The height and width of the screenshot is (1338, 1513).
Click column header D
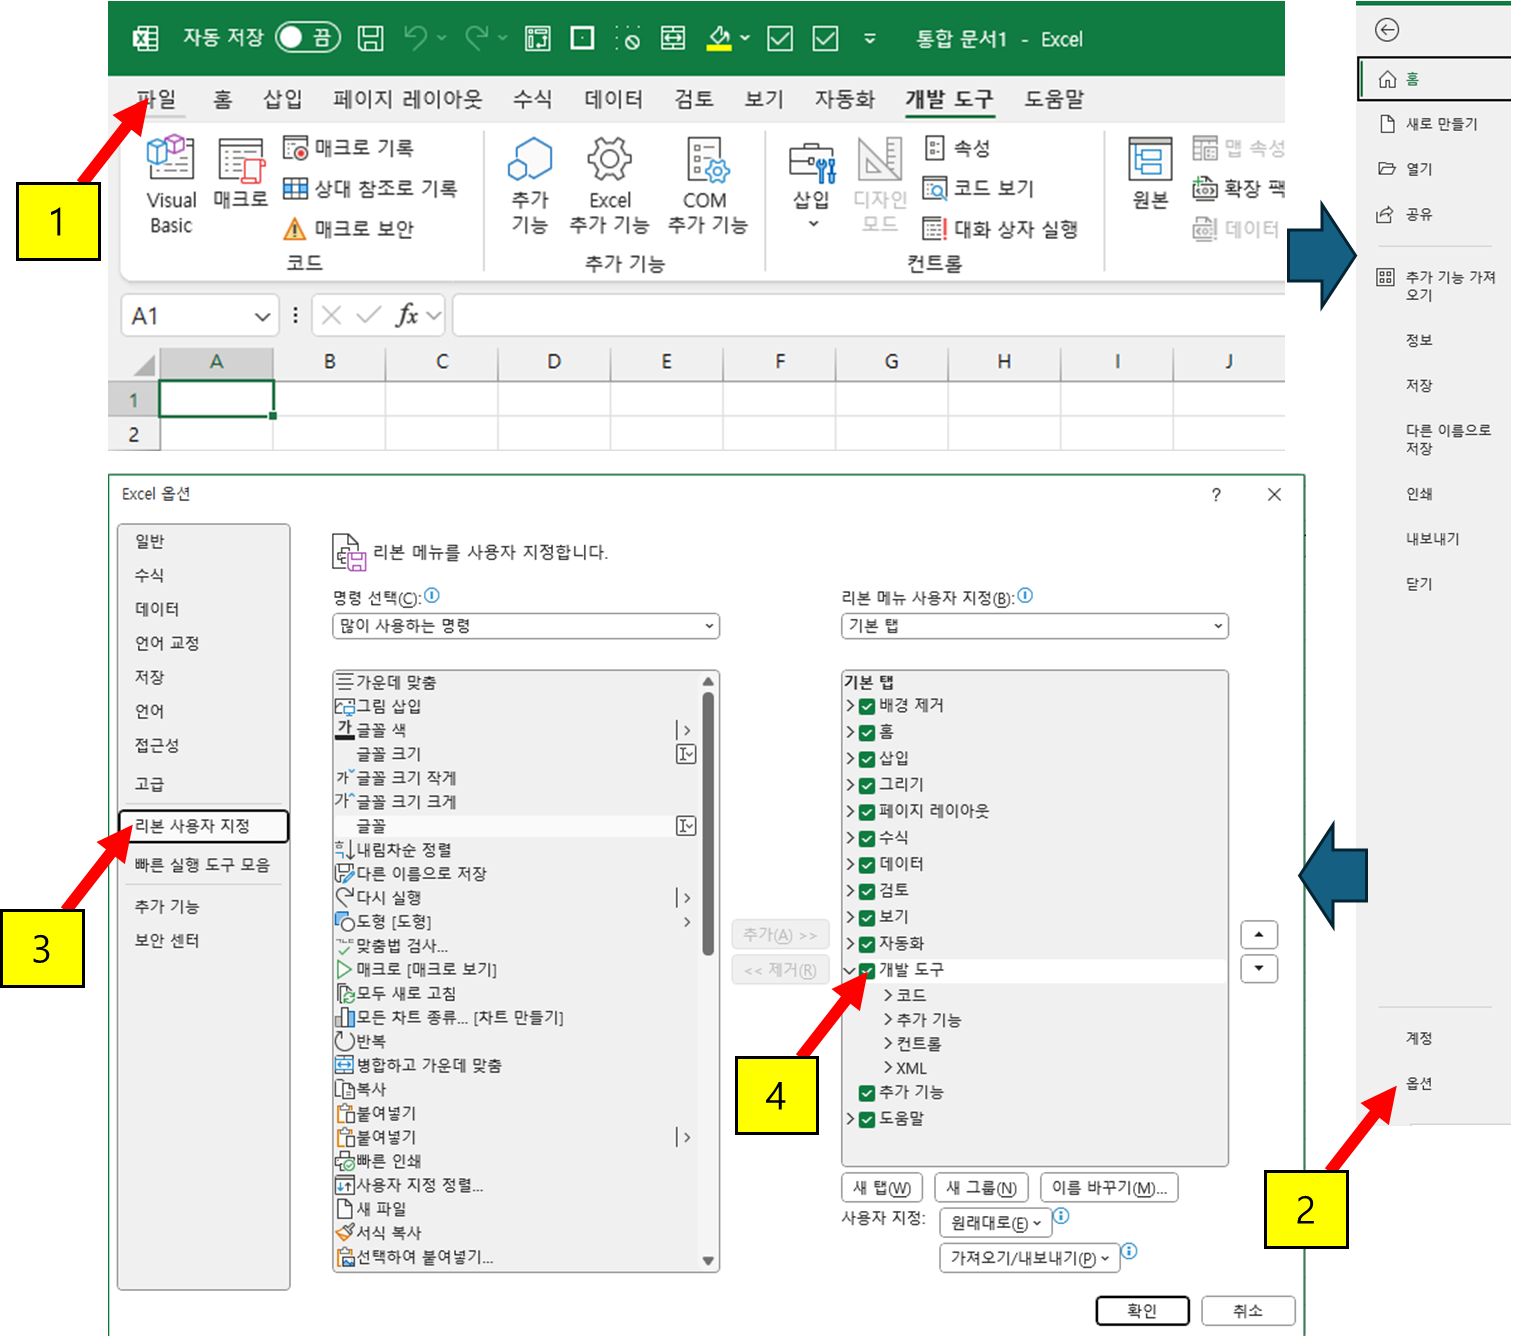[x=554, y=362]
